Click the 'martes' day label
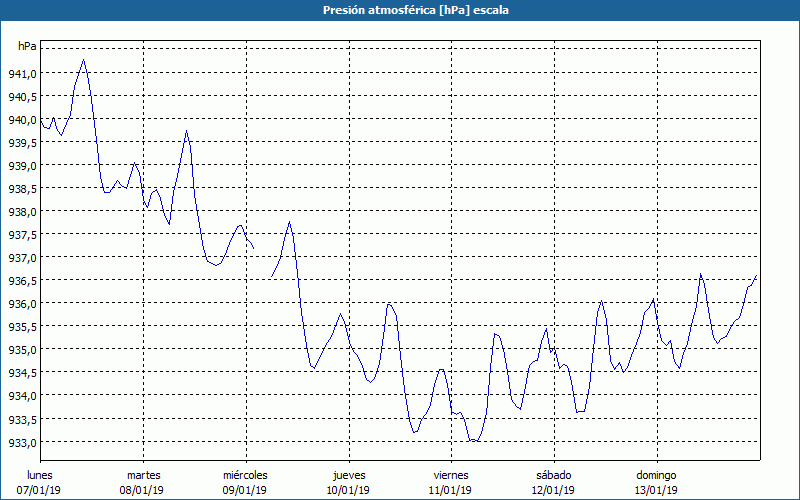The width and height of the screenshot is (800, 500). pyautogui.click(x=144, y=475)
